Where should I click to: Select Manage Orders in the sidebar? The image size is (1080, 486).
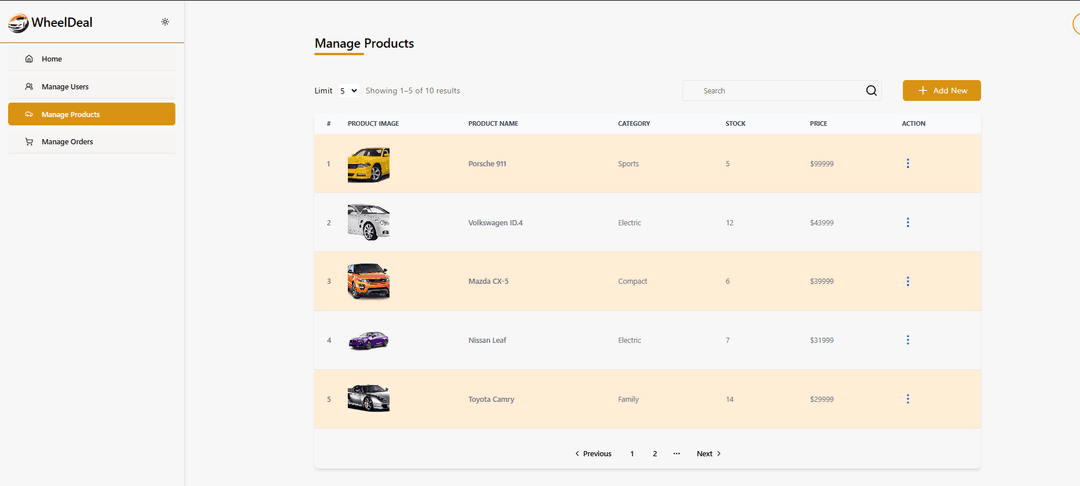67,142
